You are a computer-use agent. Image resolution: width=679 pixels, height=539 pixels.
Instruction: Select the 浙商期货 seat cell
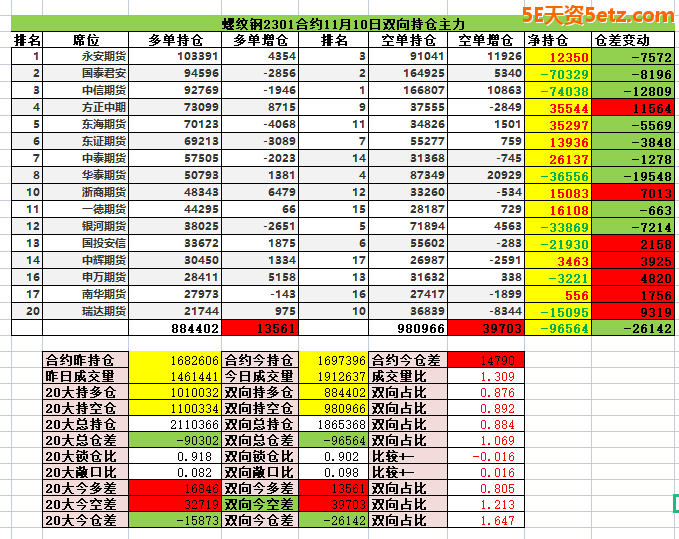point(86,192)
